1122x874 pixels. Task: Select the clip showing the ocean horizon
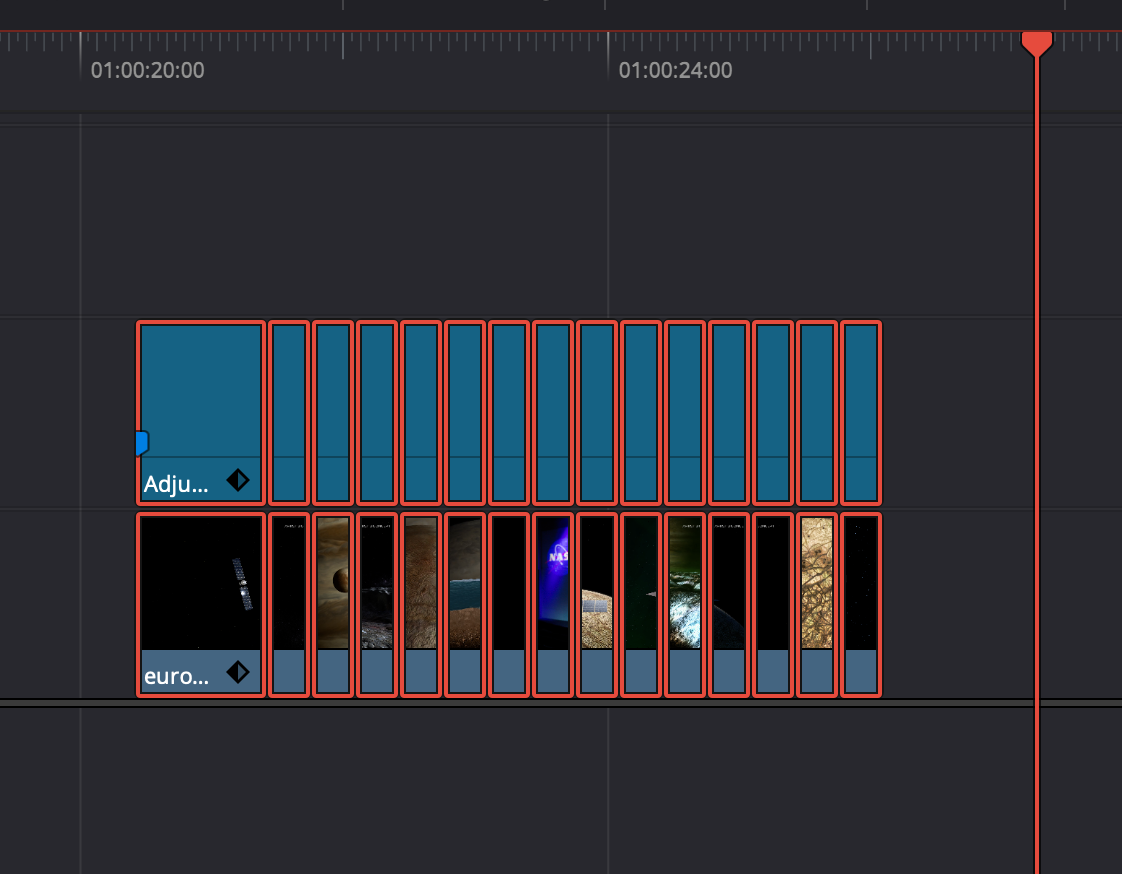465,604
